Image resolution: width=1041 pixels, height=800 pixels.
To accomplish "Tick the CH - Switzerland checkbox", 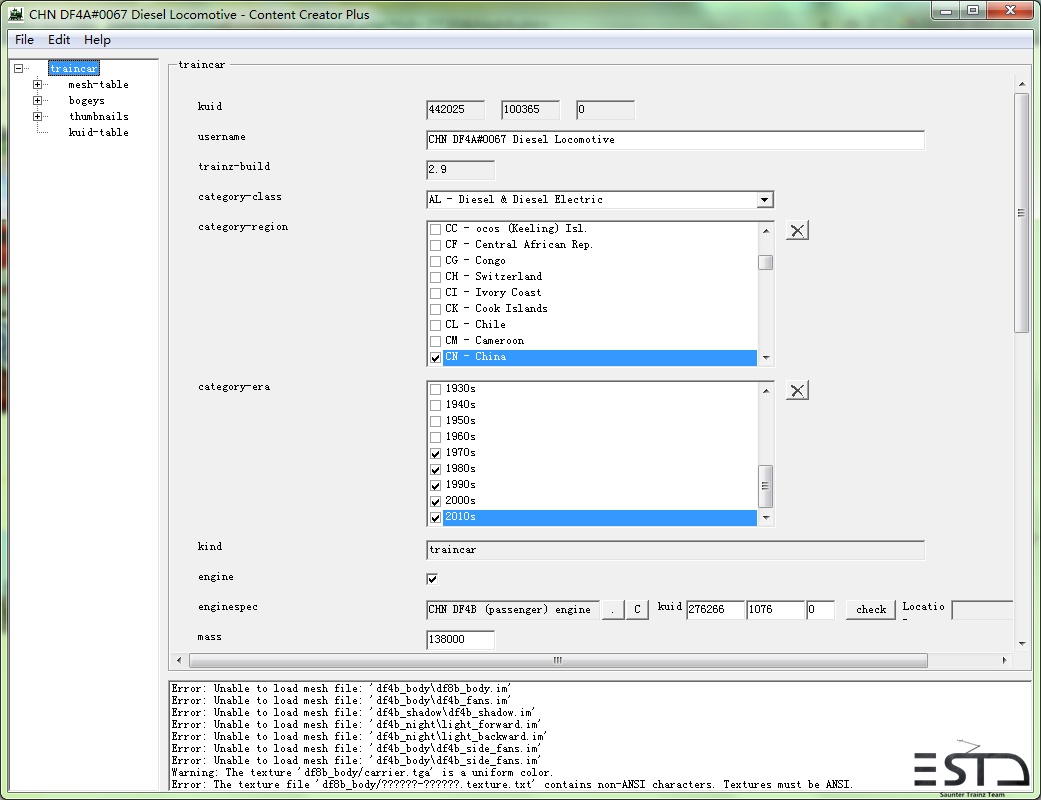I will click(436, 277).
